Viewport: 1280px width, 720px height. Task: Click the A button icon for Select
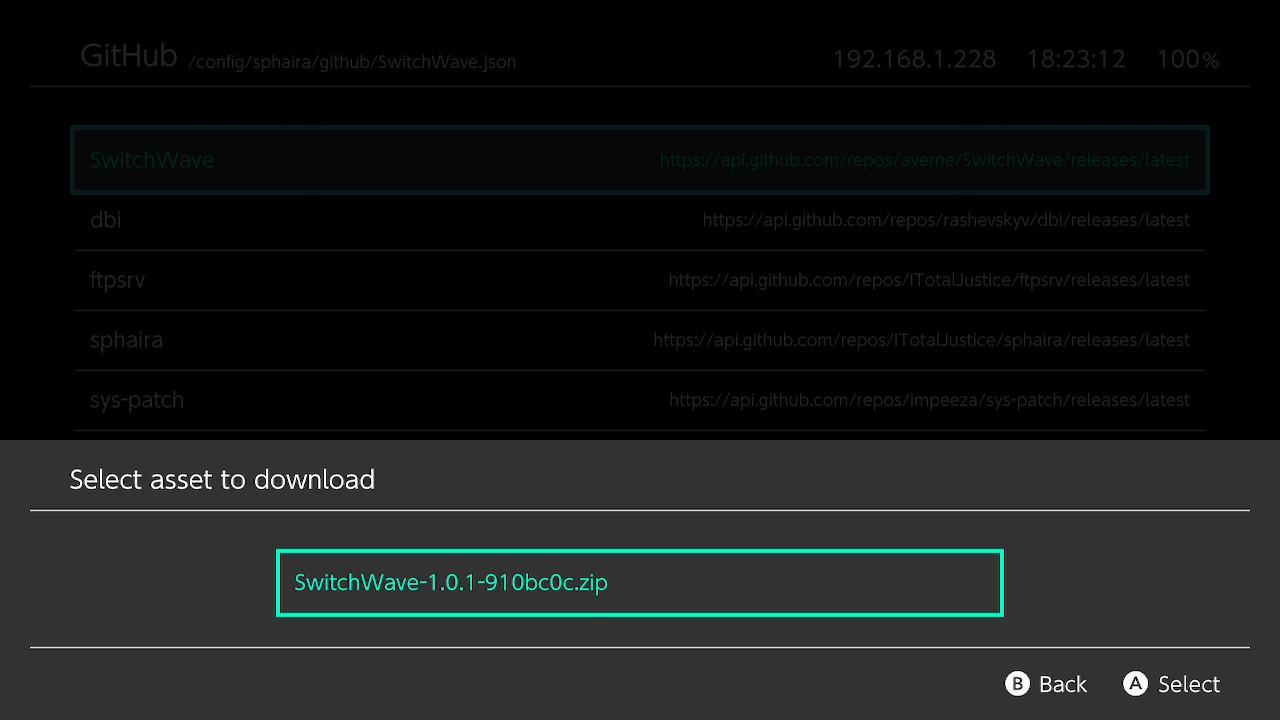(1135, 684)
